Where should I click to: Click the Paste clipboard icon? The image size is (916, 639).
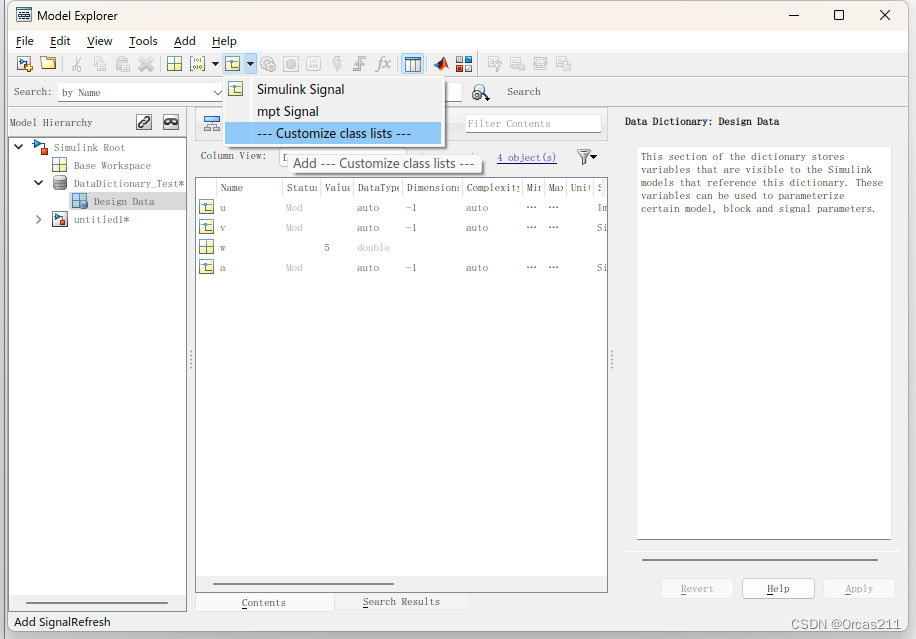pyautogui.click(x=123, y=64)
